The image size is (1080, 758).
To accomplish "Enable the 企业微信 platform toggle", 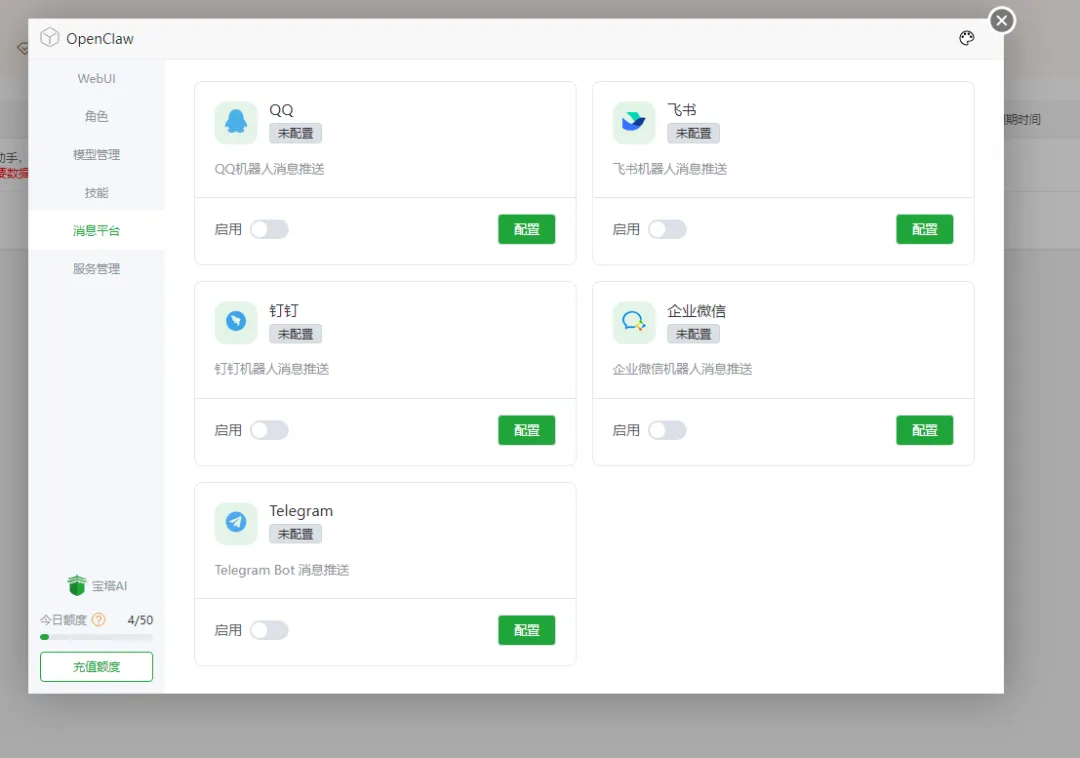I will 667,430.
